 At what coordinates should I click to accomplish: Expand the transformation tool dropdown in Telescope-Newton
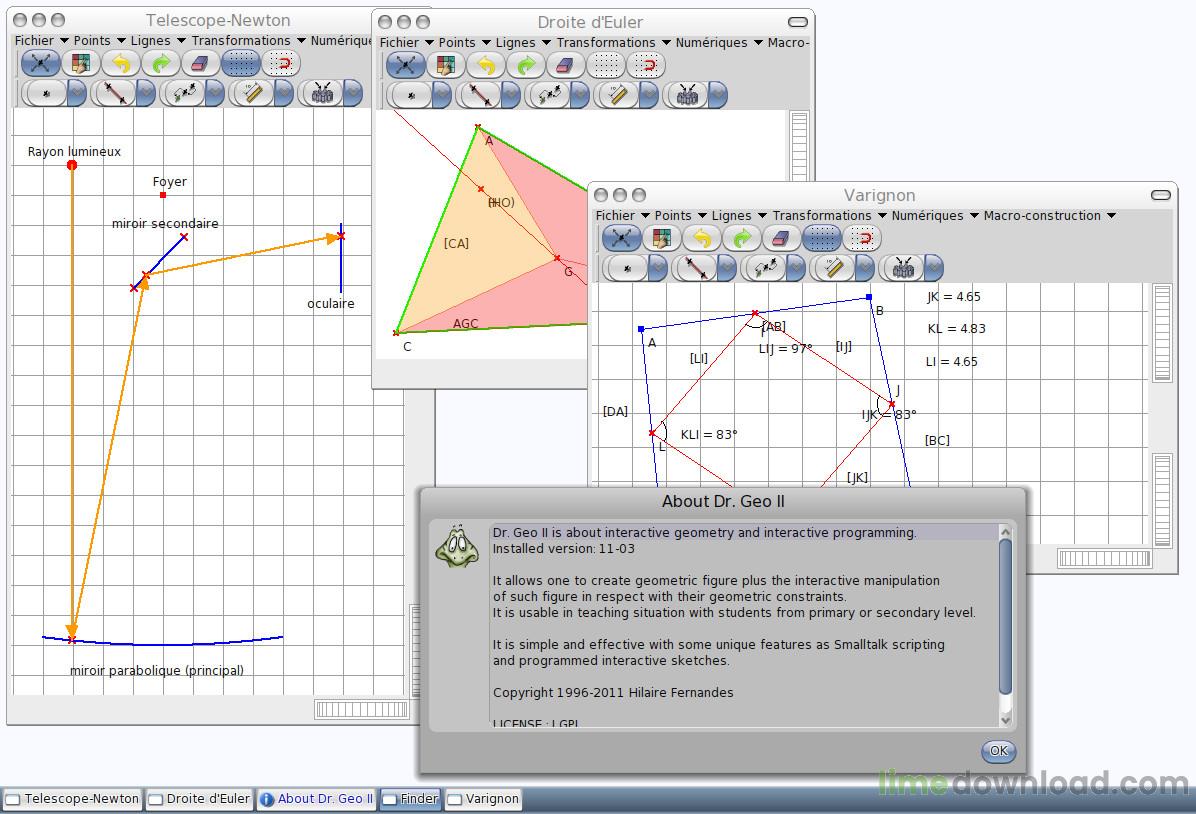[215, 93]
